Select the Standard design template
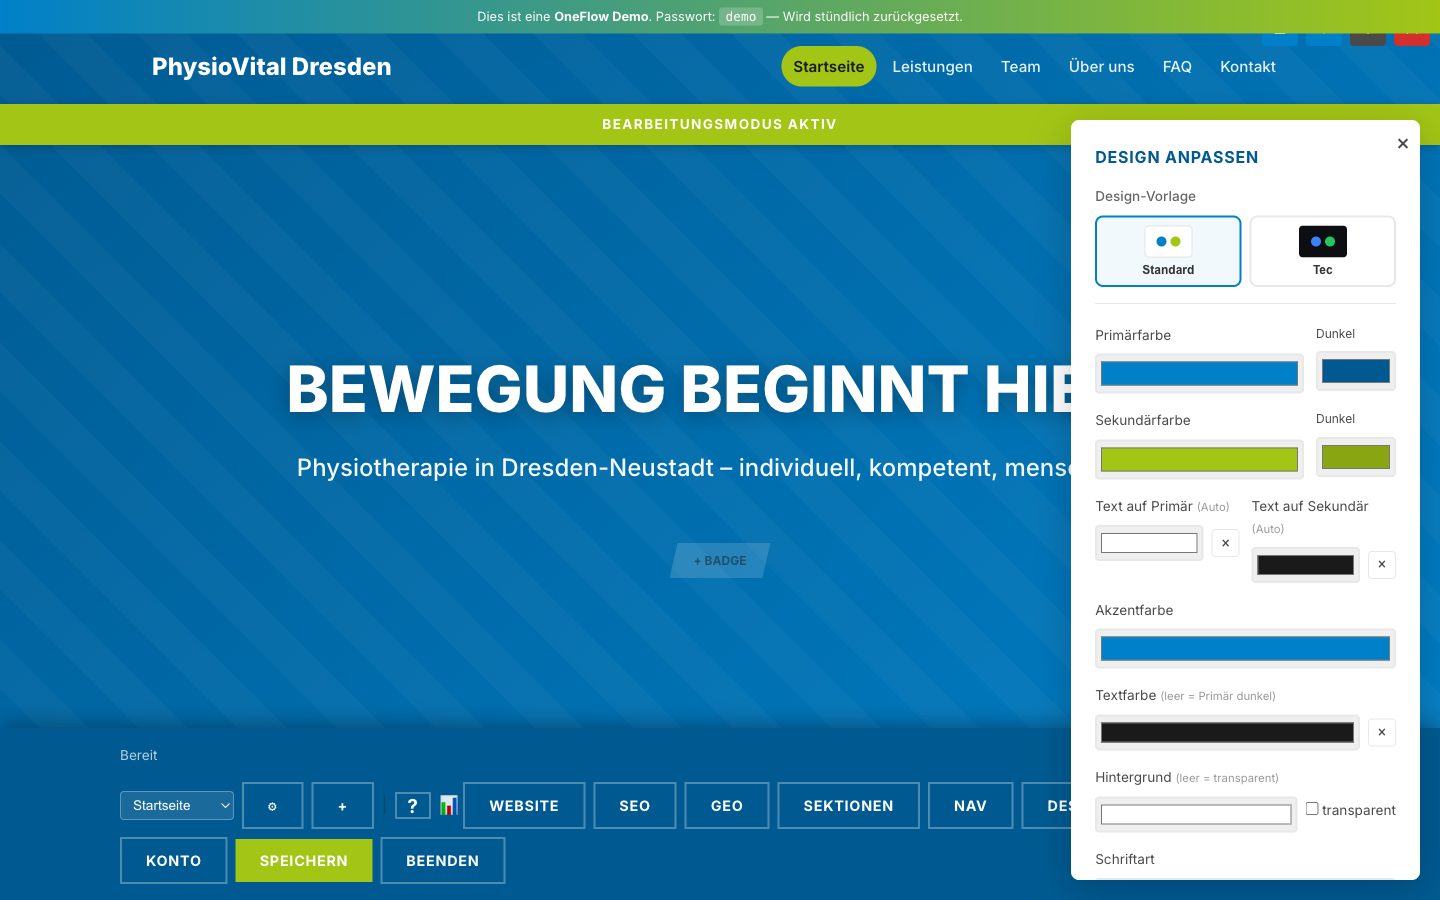 coord(1168,251)
